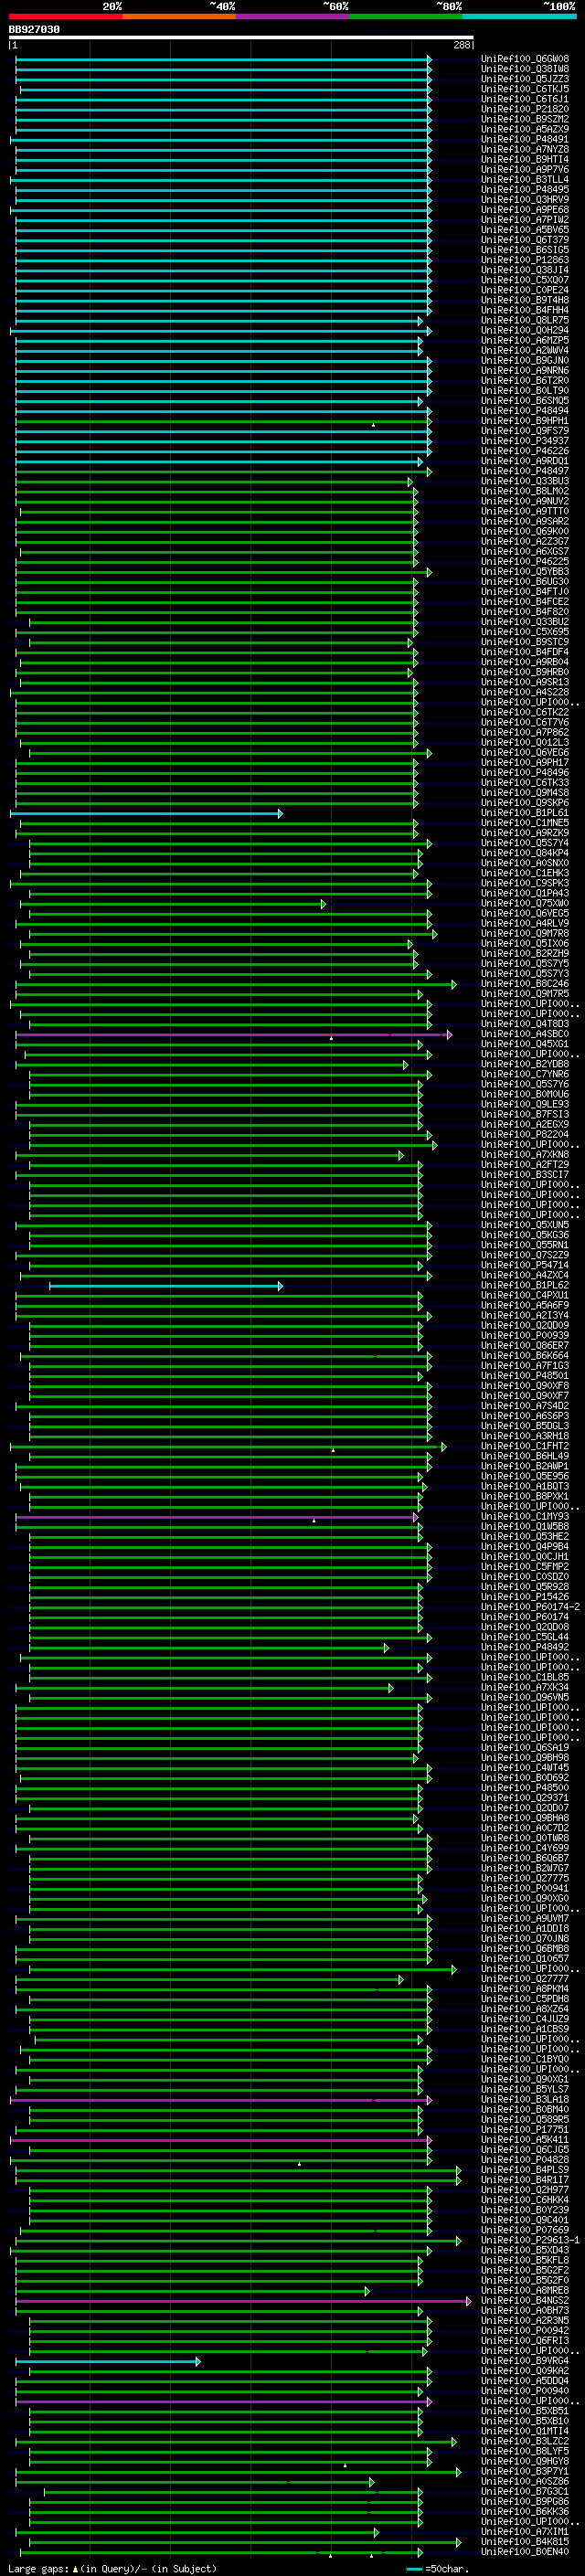Image resolution: width=585 pixels, height=2576 pixels.
Task: Click the hit label UniRef100_B7FSI3
Action: [525, 1114]
